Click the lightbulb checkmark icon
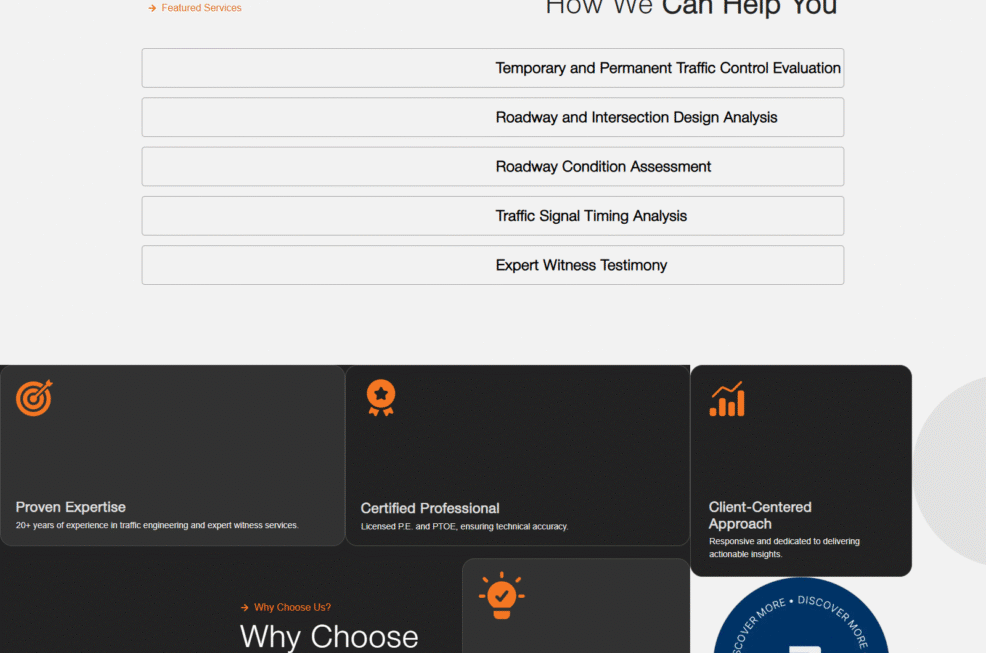This screenshot has width=986, height=653. pos(501,595)
